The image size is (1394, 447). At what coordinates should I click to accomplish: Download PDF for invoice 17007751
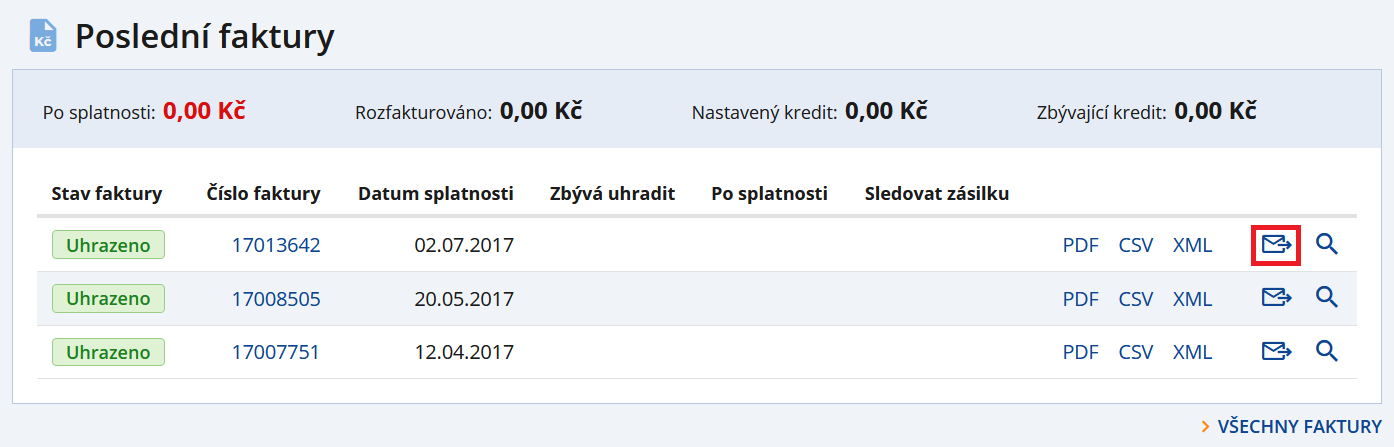tap(1080, 352)
